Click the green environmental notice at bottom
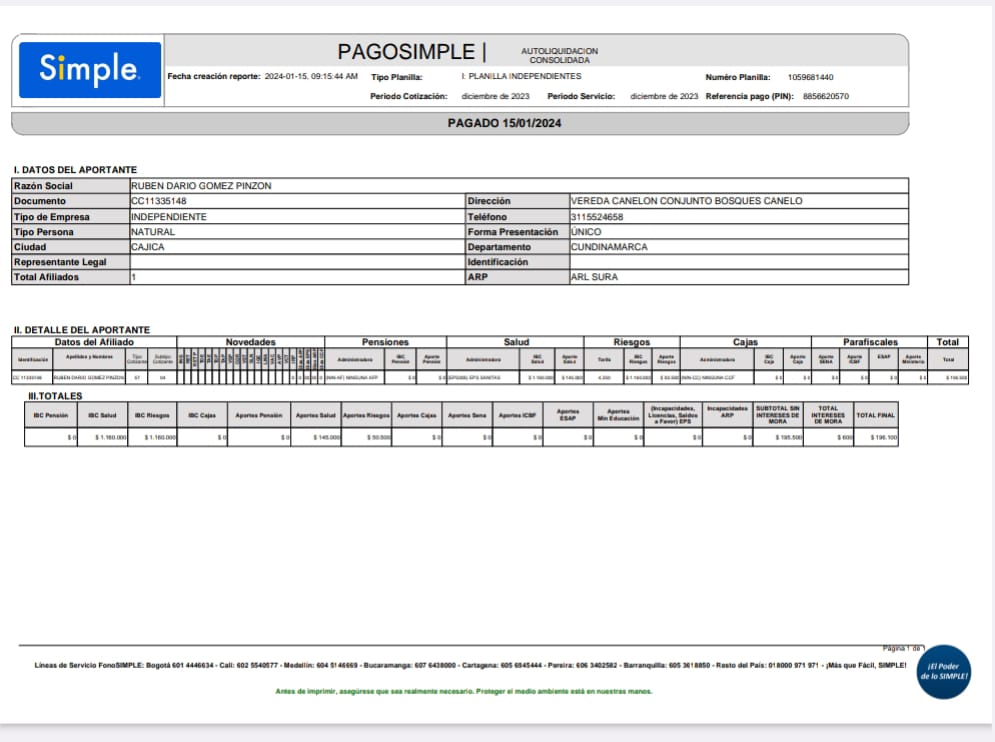The width and height of the screenshot is (995, 742). click(463, 691)
